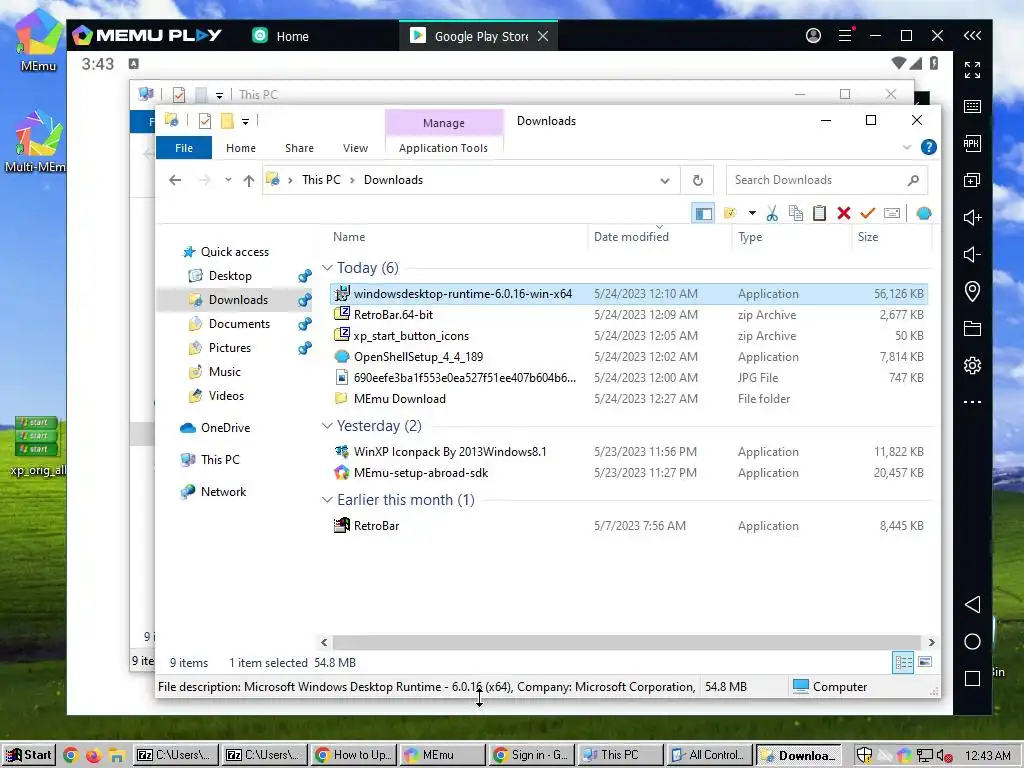The width and height of the screenshot is (1024, 768).
Task: Select Documents in navigation pane
Action: 239,324
